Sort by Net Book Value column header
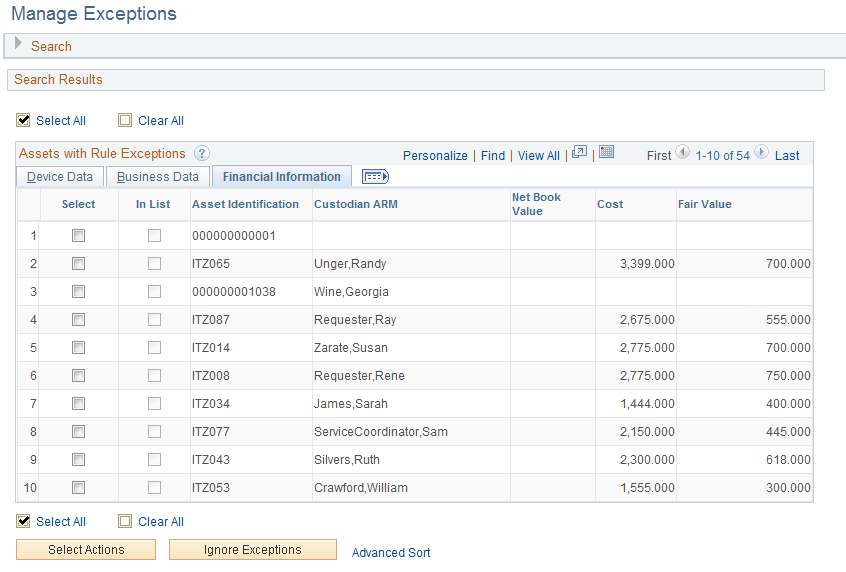The height and width of the screenshot is (572, 846). coord(536,204)
